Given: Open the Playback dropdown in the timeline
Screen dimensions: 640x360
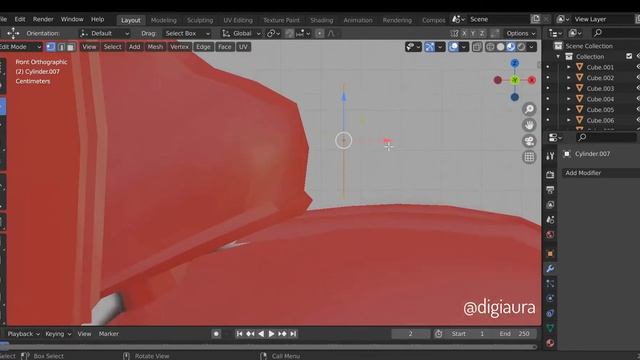Looking at the screenshot, I should pyautogui.click(x=23, y=334).
